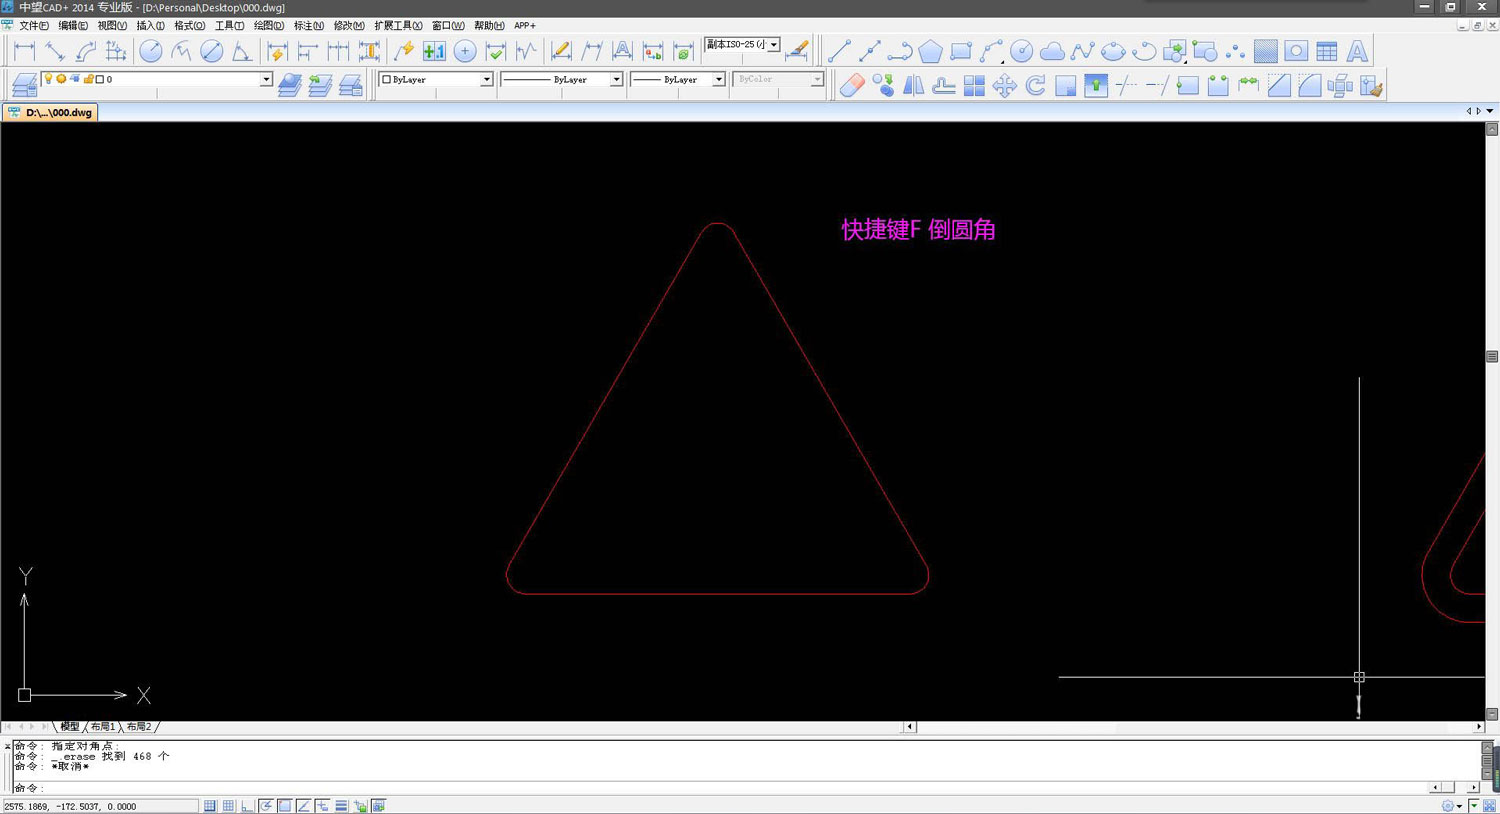Activate the D:\...\000.dwg document tab
The image size is (1500, 814).
click(x=51, y=113)
